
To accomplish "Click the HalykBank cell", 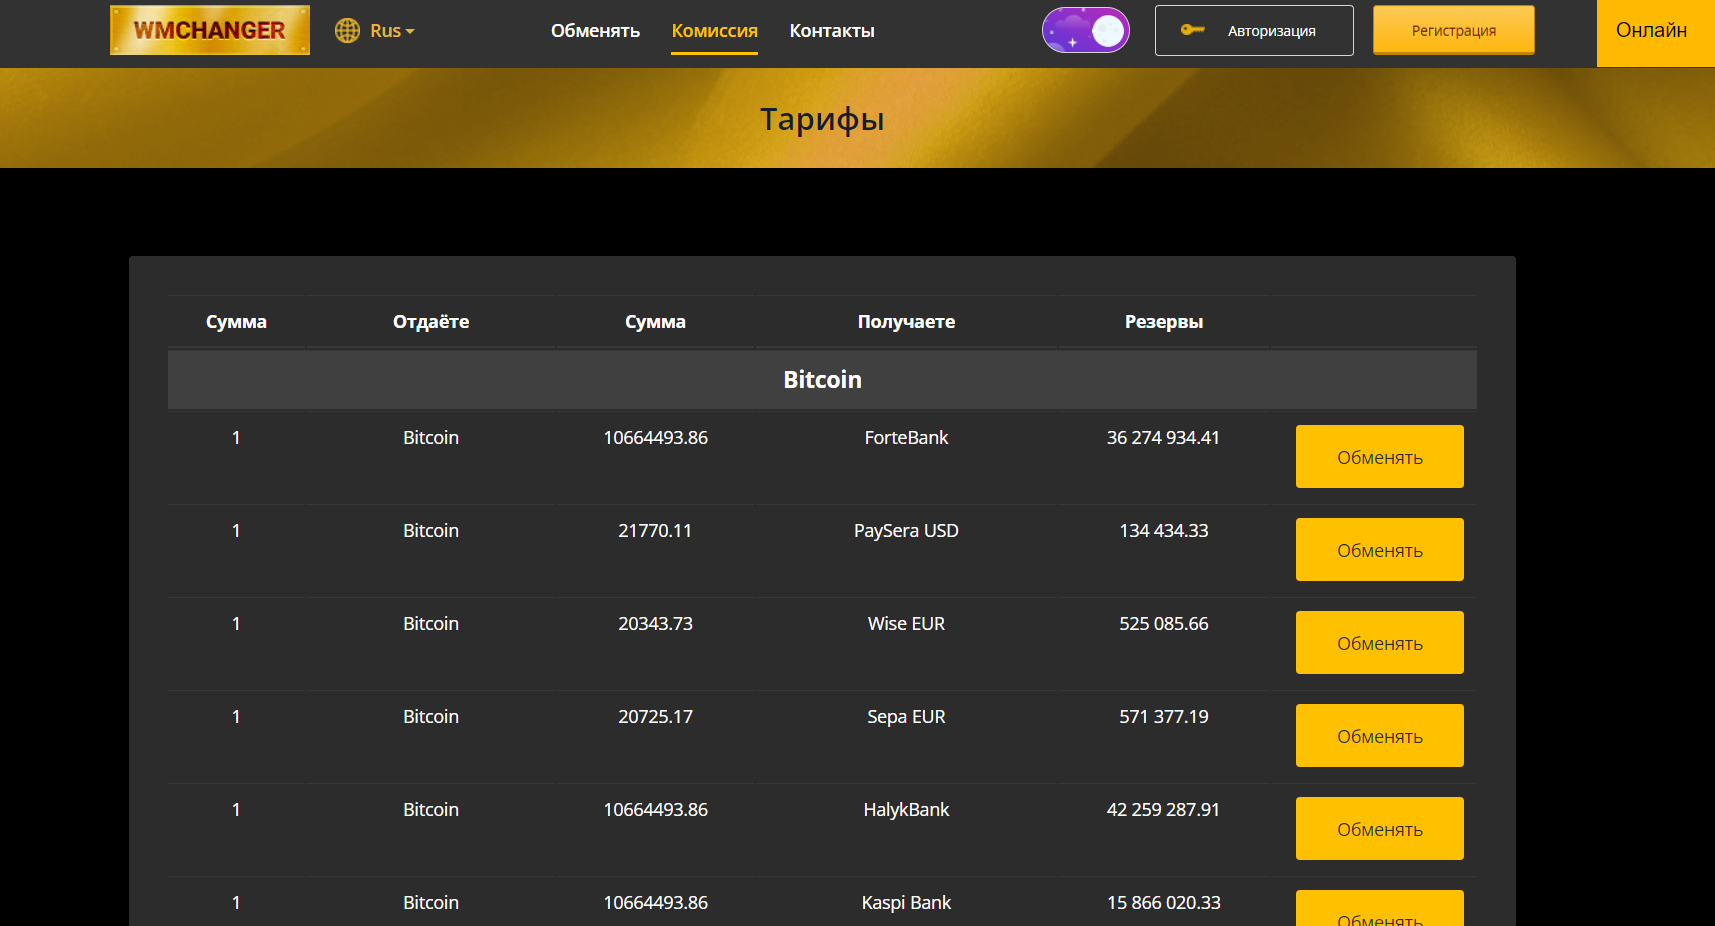I will pyautogui.click(x=906, y=810).
